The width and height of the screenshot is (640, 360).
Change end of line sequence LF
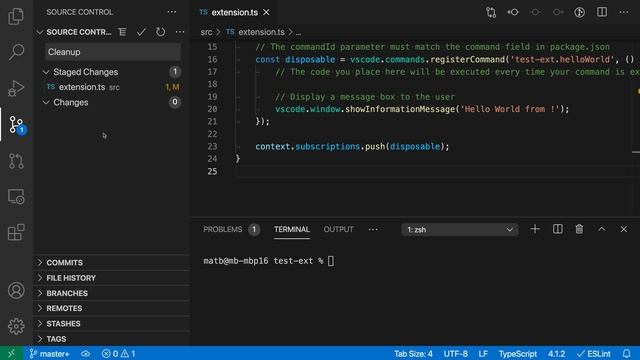point(483,353)
